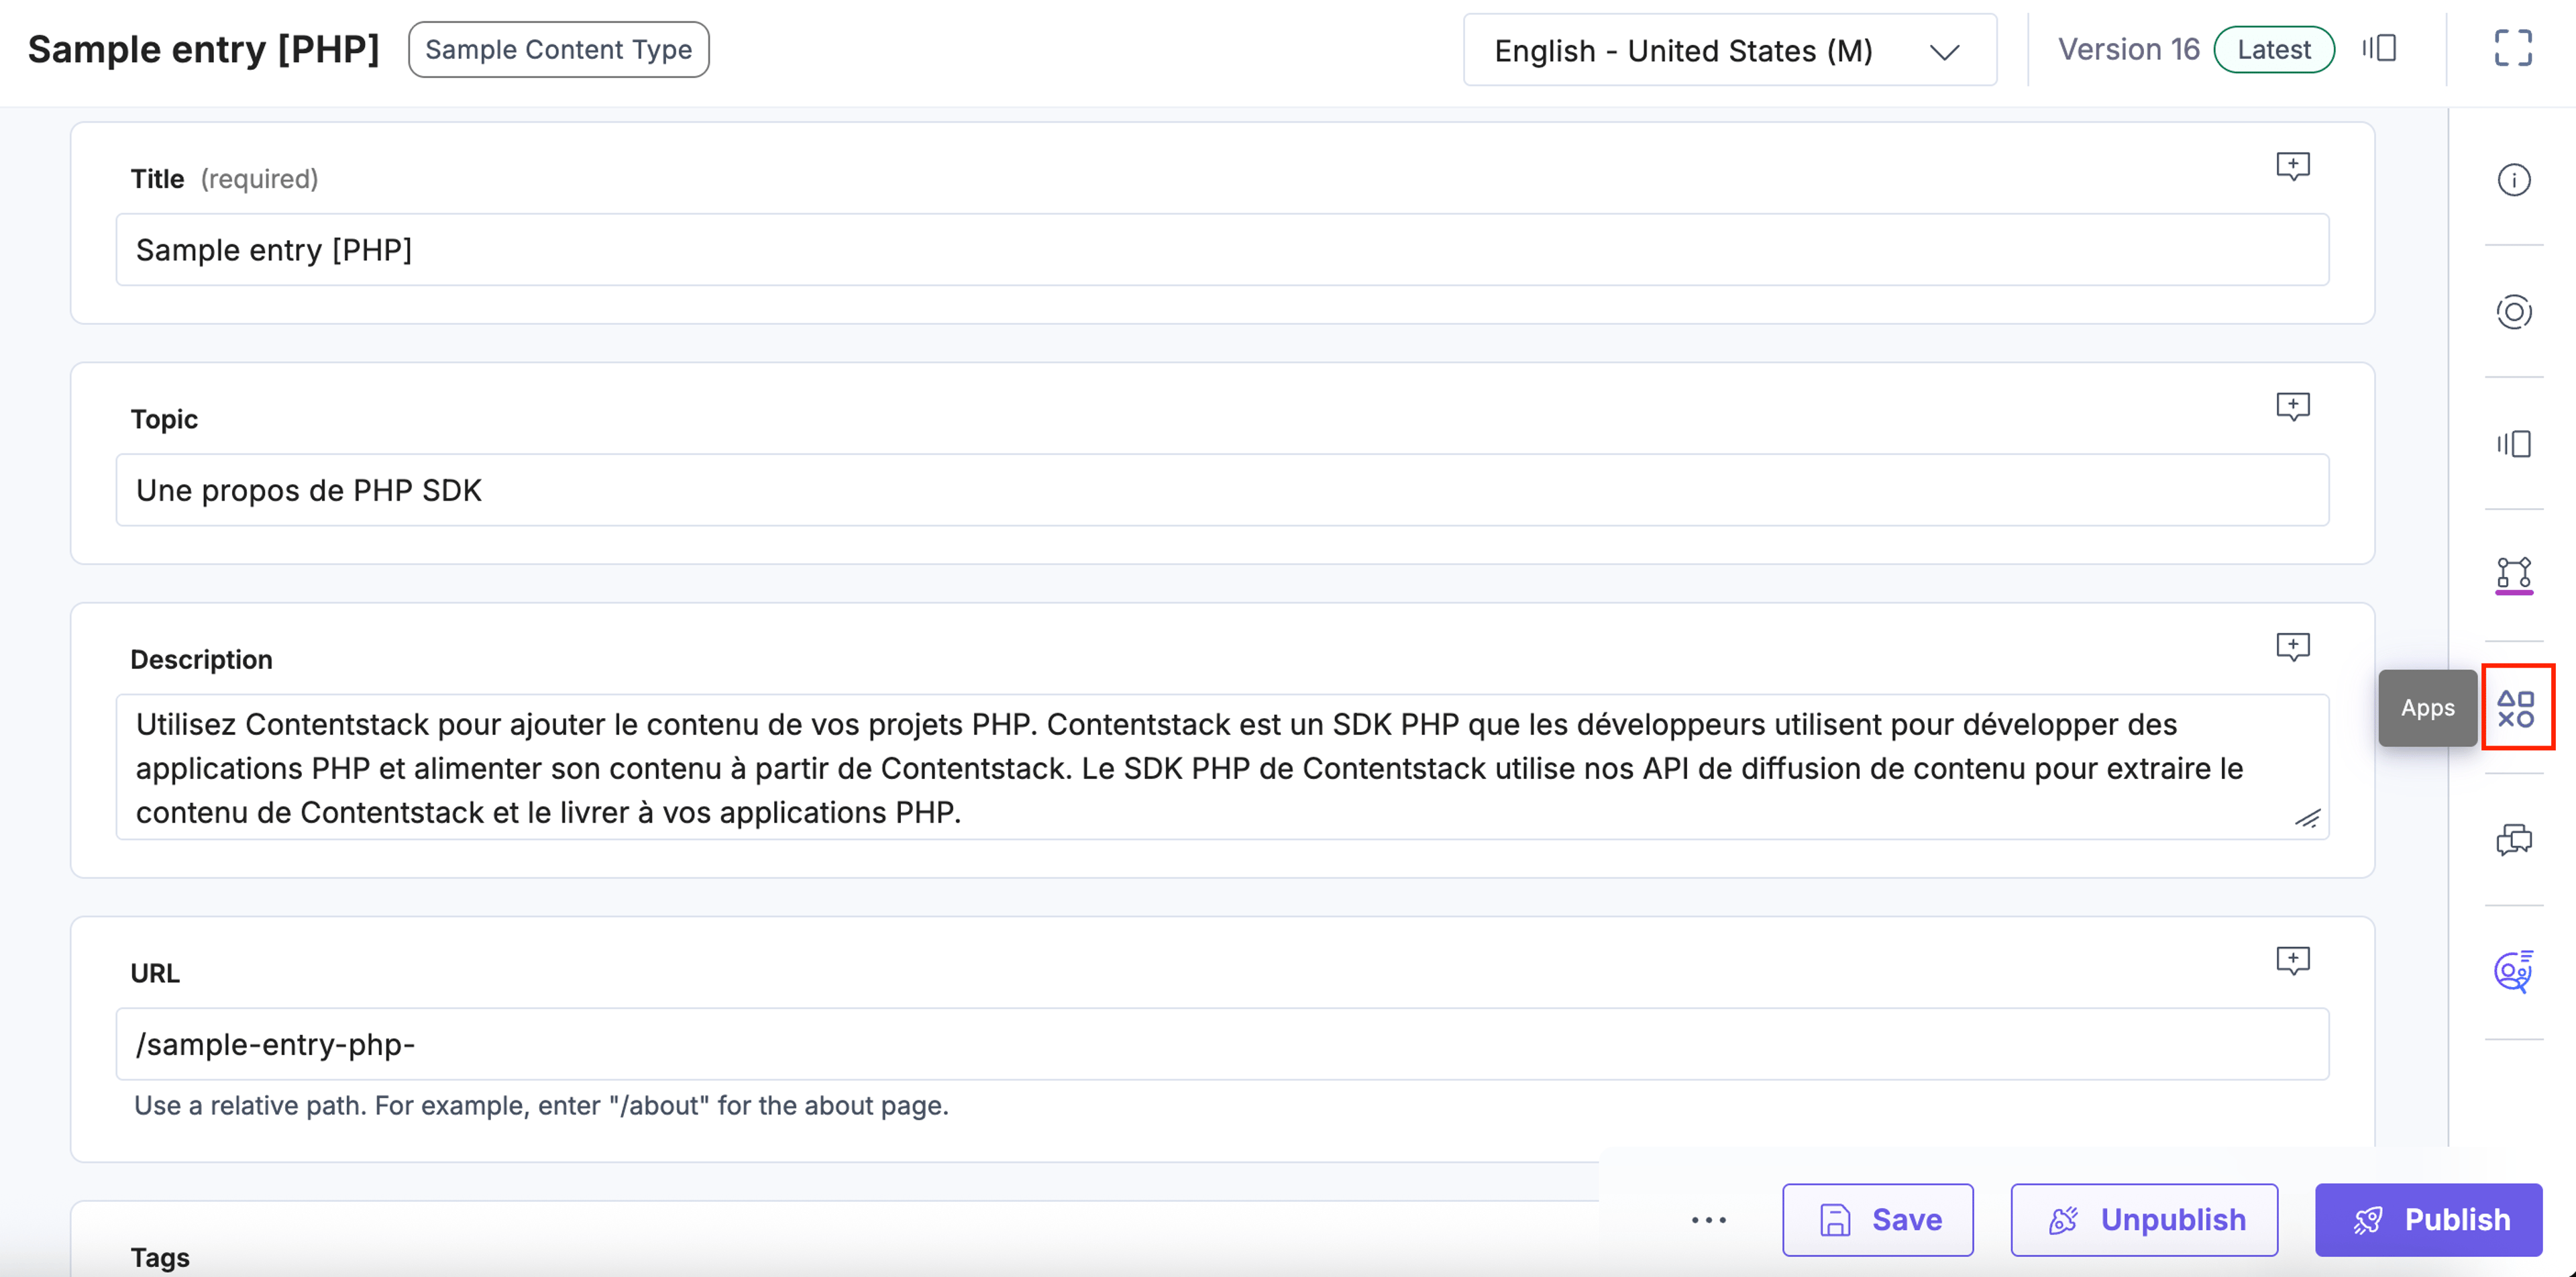
Task: Toggle fullscreen mode for entry editor
Action: (x=2512, y=48)
